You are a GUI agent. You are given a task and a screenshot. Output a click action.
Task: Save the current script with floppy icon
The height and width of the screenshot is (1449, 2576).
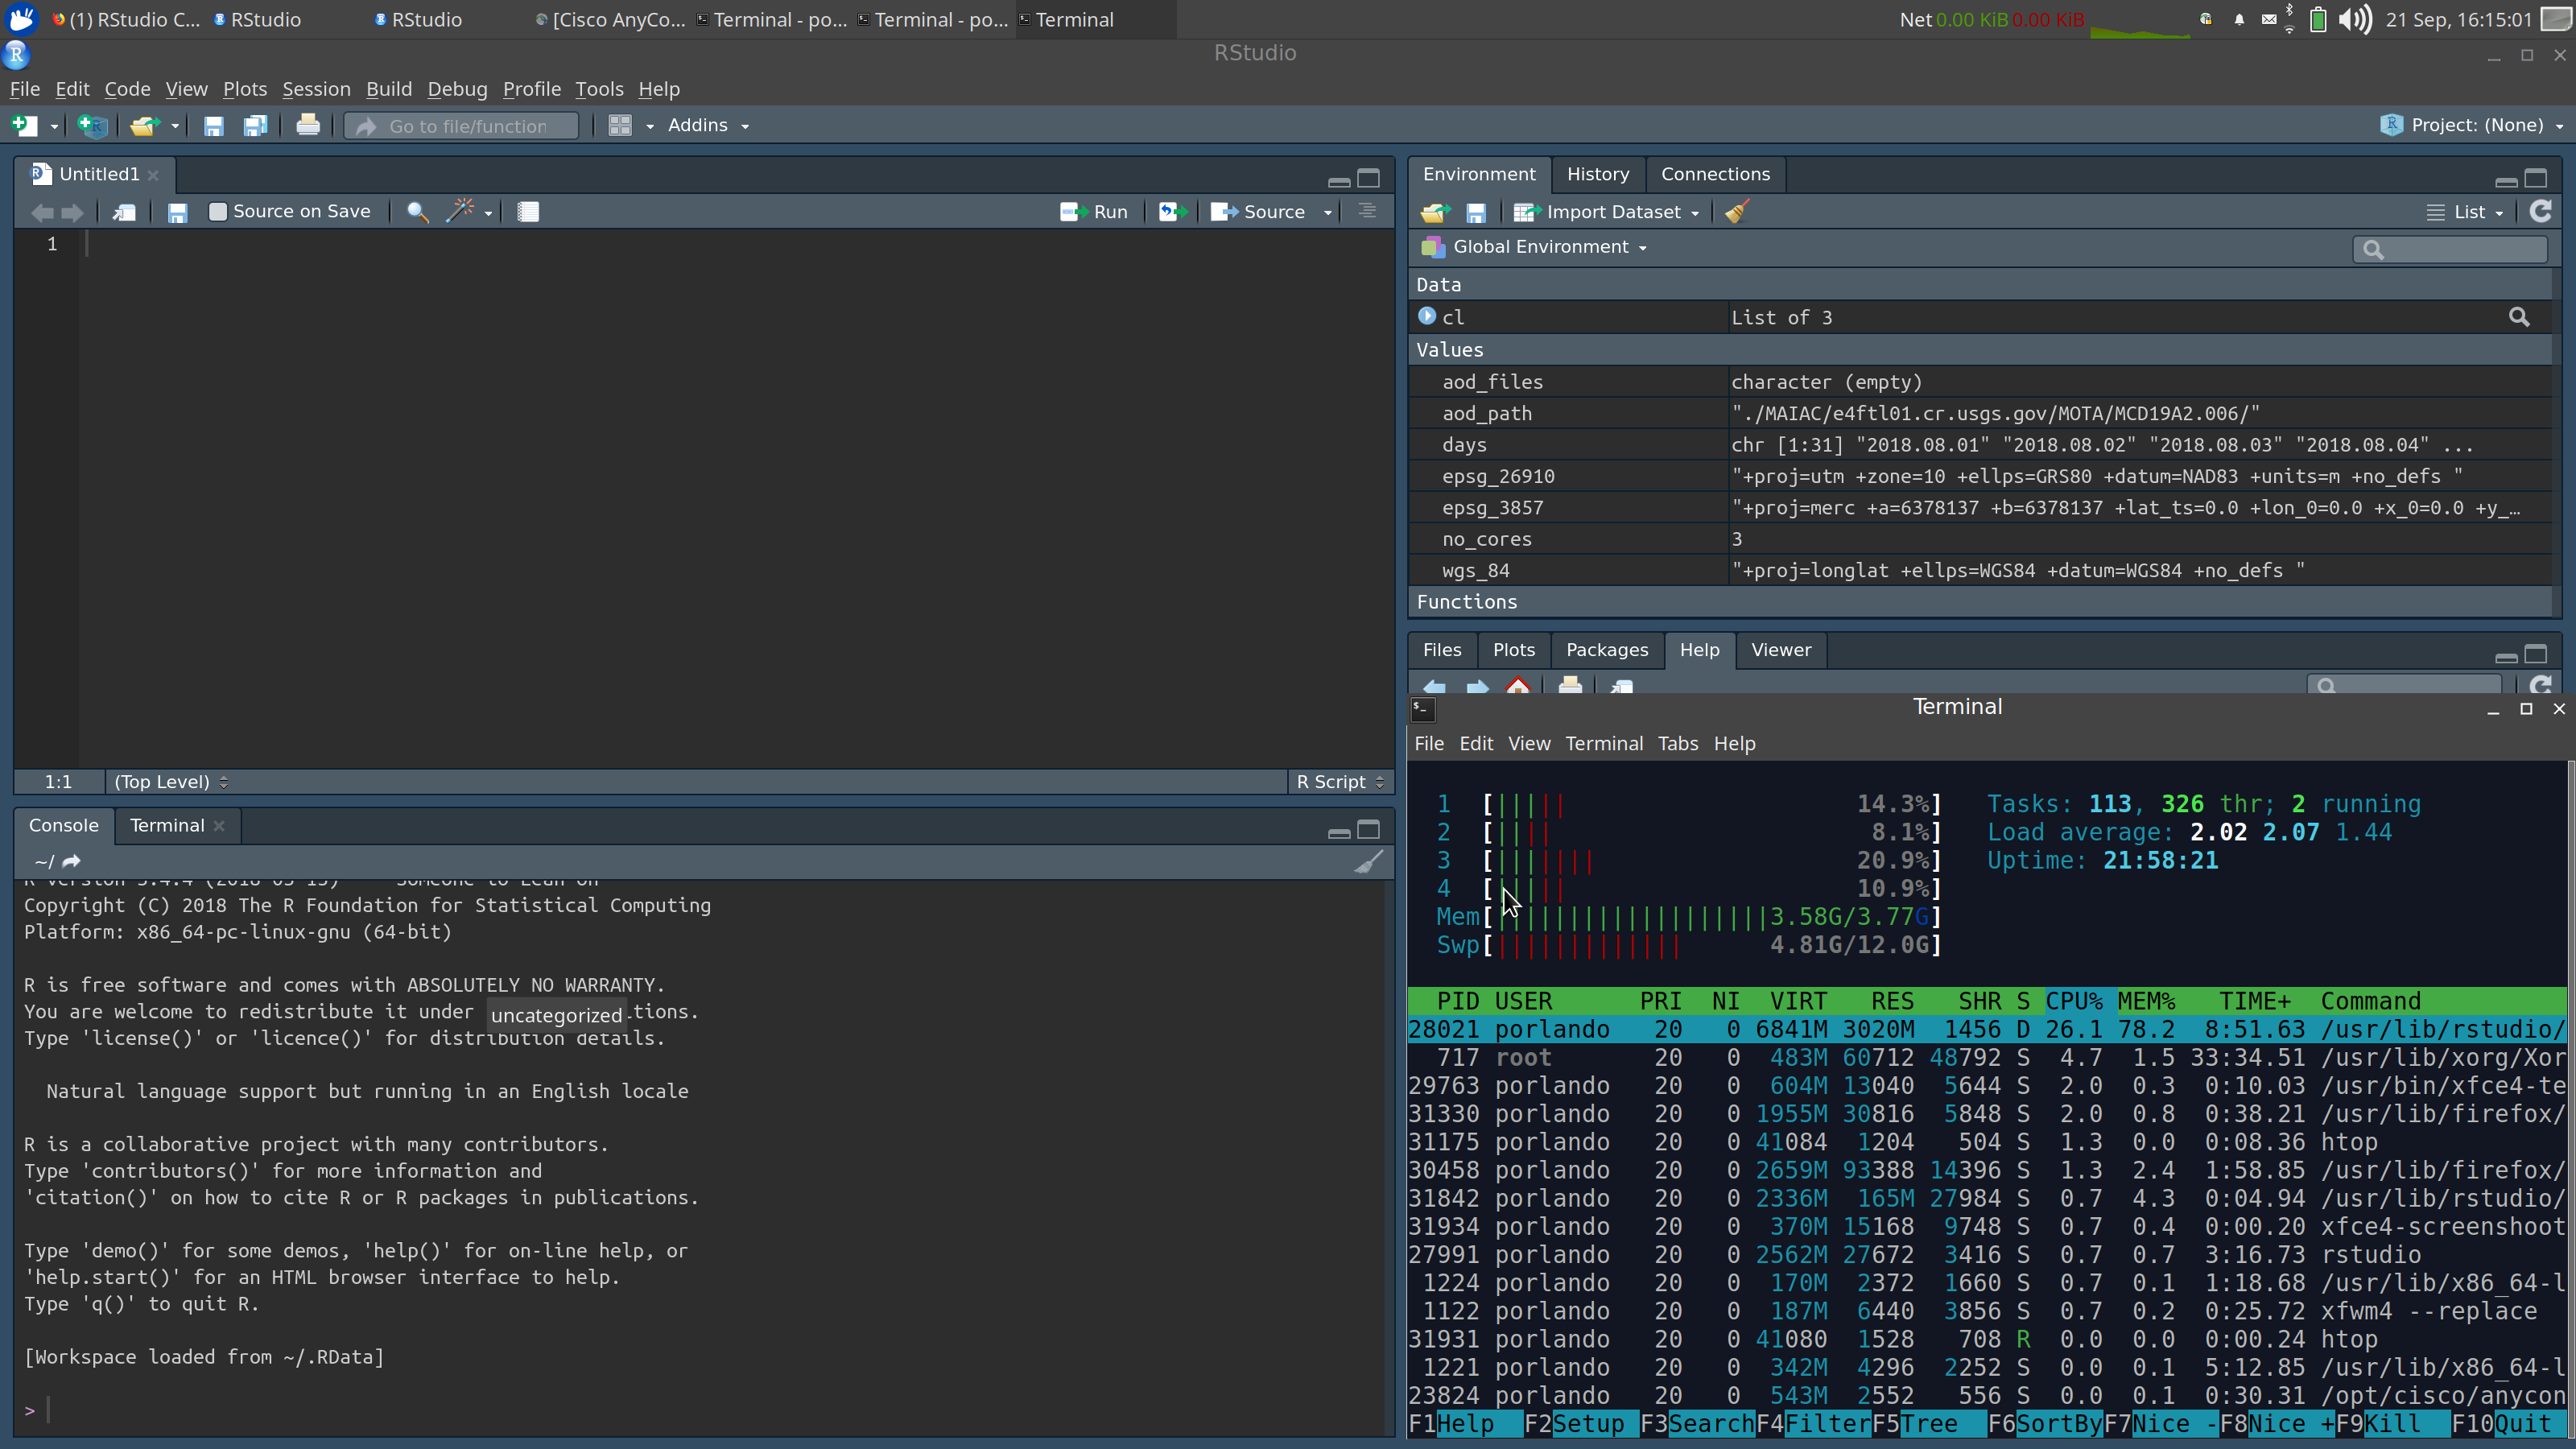coord(178,211)
